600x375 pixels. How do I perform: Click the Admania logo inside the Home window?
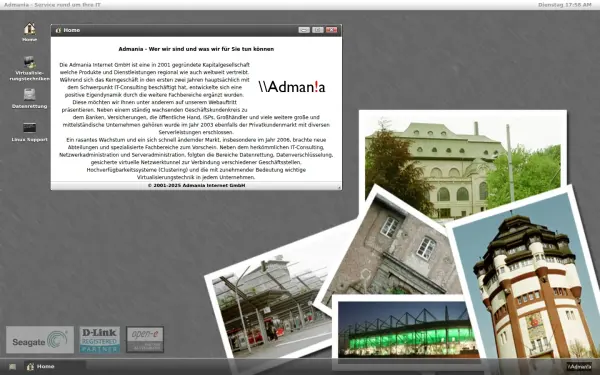(292, 87)
